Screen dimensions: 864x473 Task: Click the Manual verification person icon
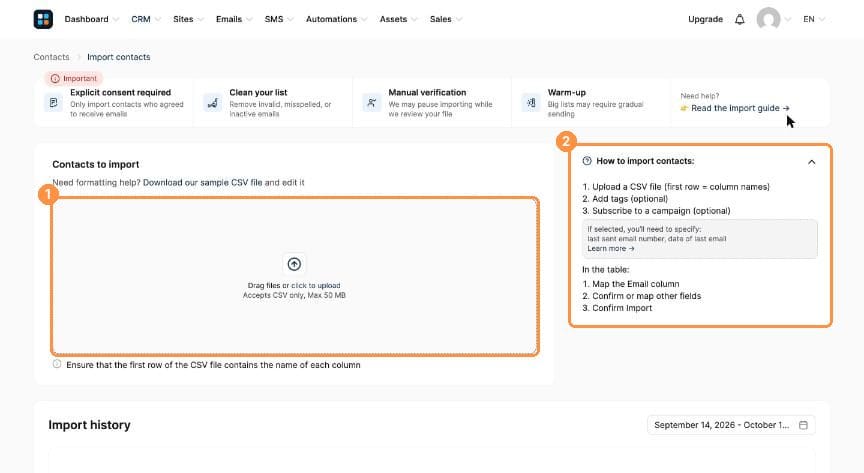coord(372,103)
